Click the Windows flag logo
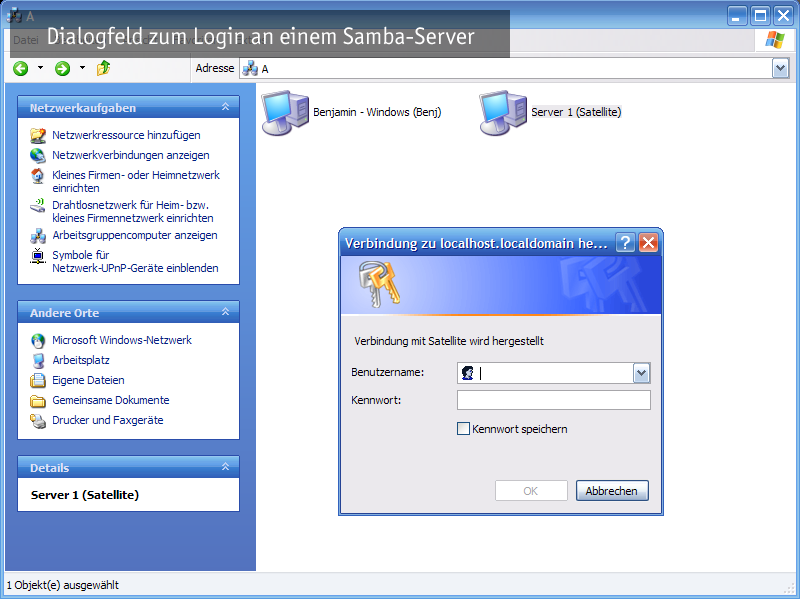The height and width of the screenshot is (599, 800). [x=775, y=39]
